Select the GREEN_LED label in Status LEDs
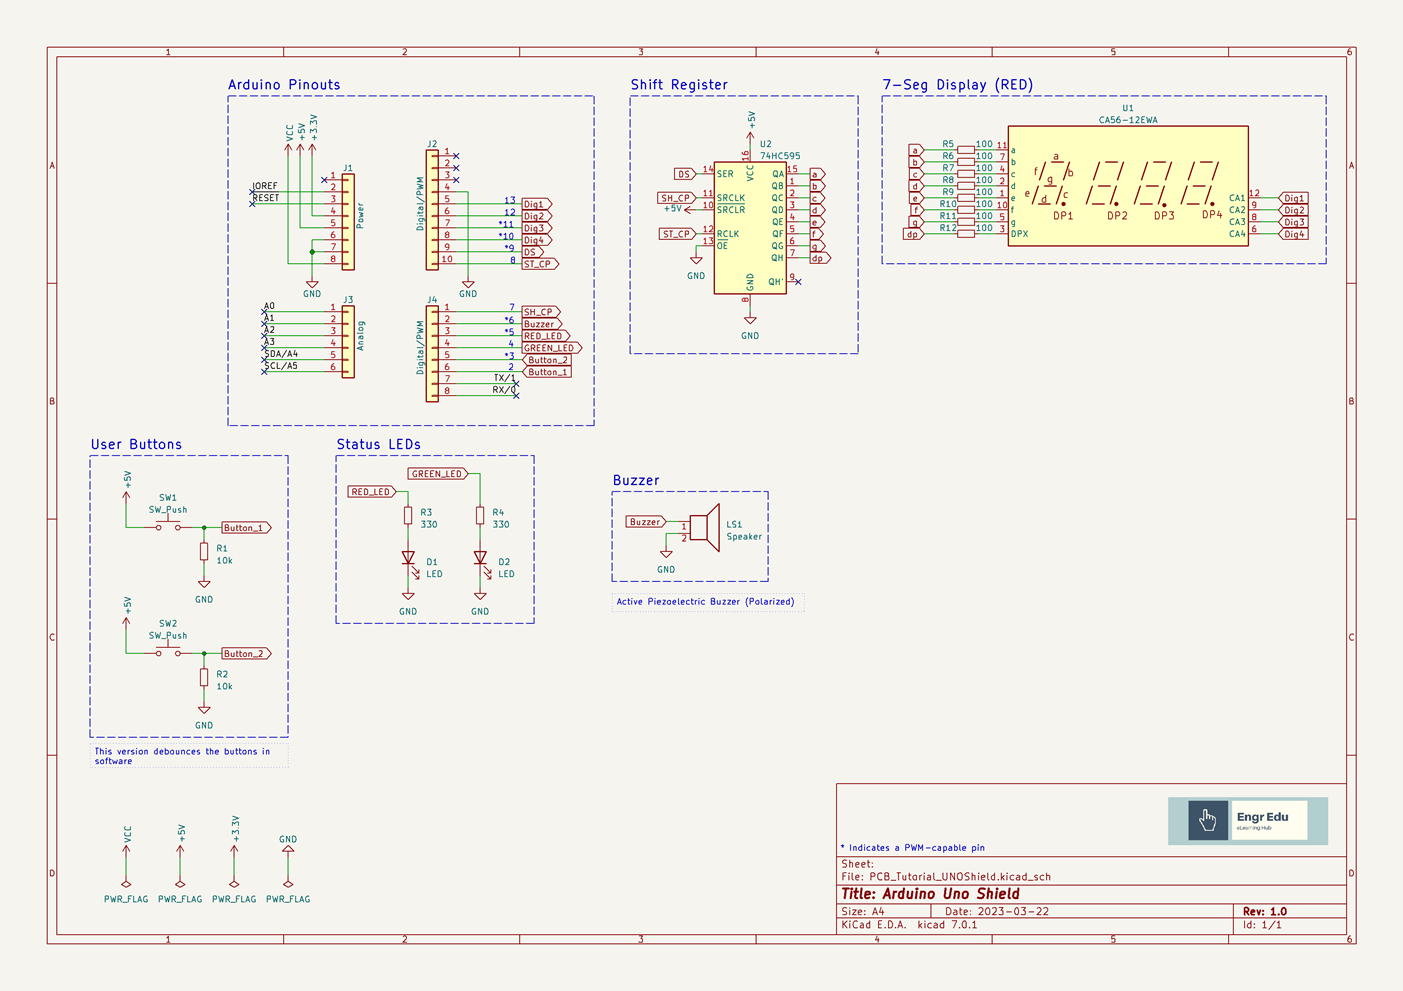Image resolution: width=1403 pixels, height=991 pixels. (x=437, y=474)
